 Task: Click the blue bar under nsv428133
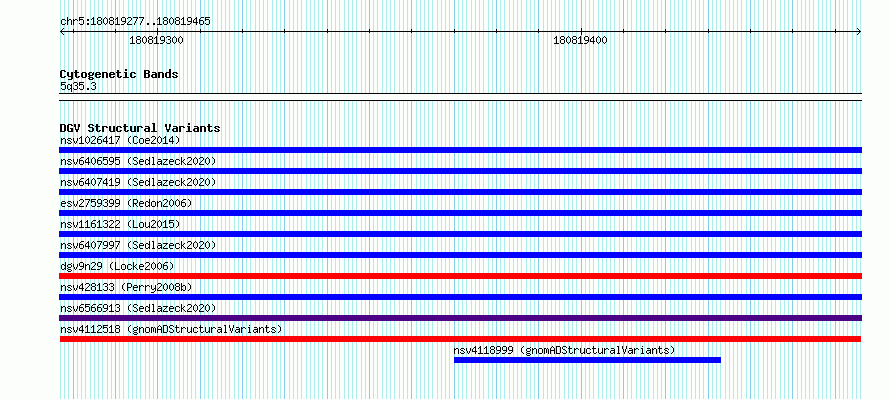460,297
